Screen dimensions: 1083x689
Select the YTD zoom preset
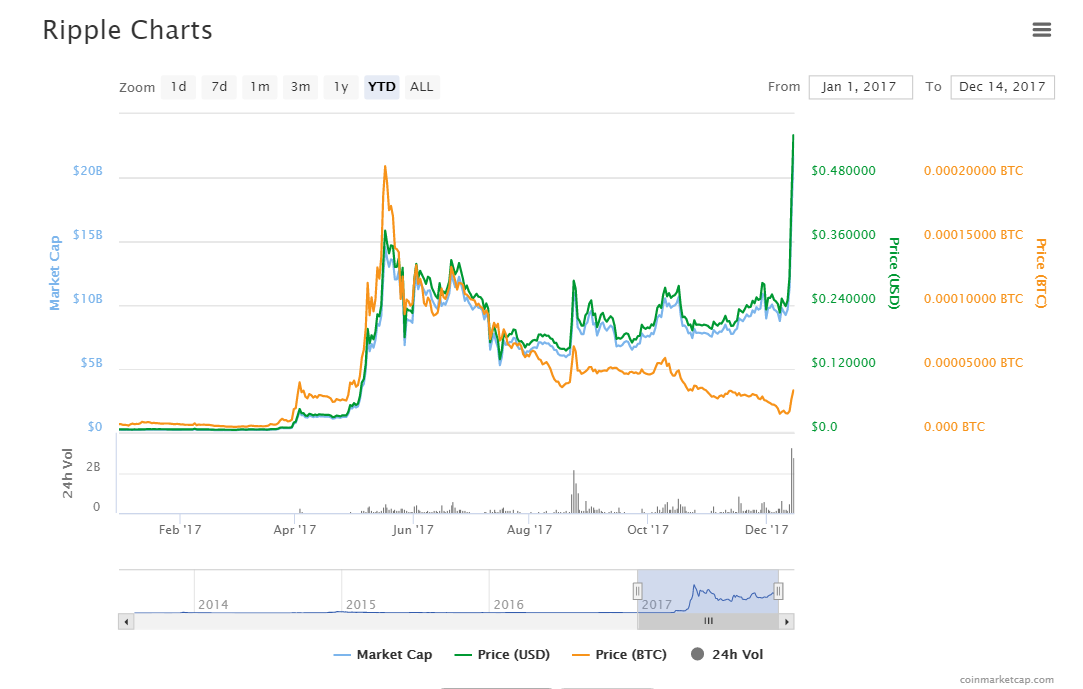(x=381, y=87)
